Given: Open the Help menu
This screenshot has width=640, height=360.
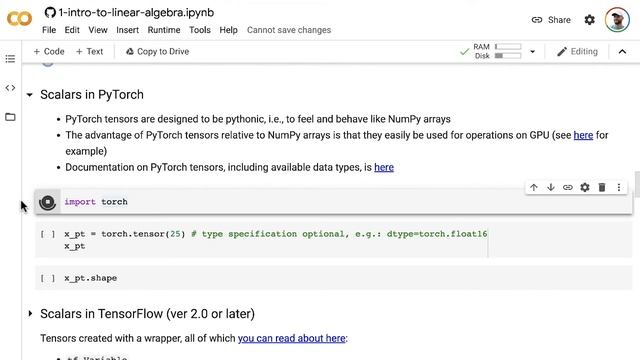Looking at the screenshot, I should click(x=228, y=30).
